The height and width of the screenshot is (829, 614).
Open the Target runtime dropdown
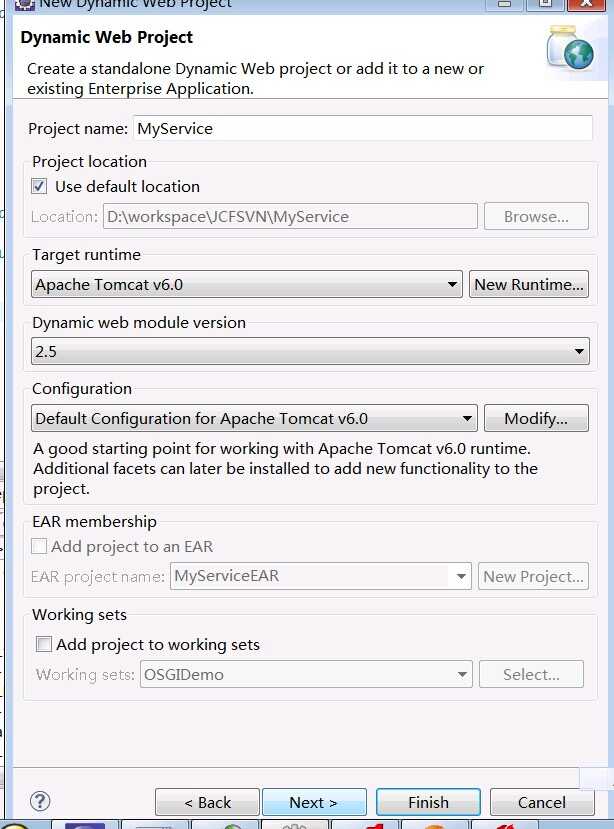click(x=246, y=284)
